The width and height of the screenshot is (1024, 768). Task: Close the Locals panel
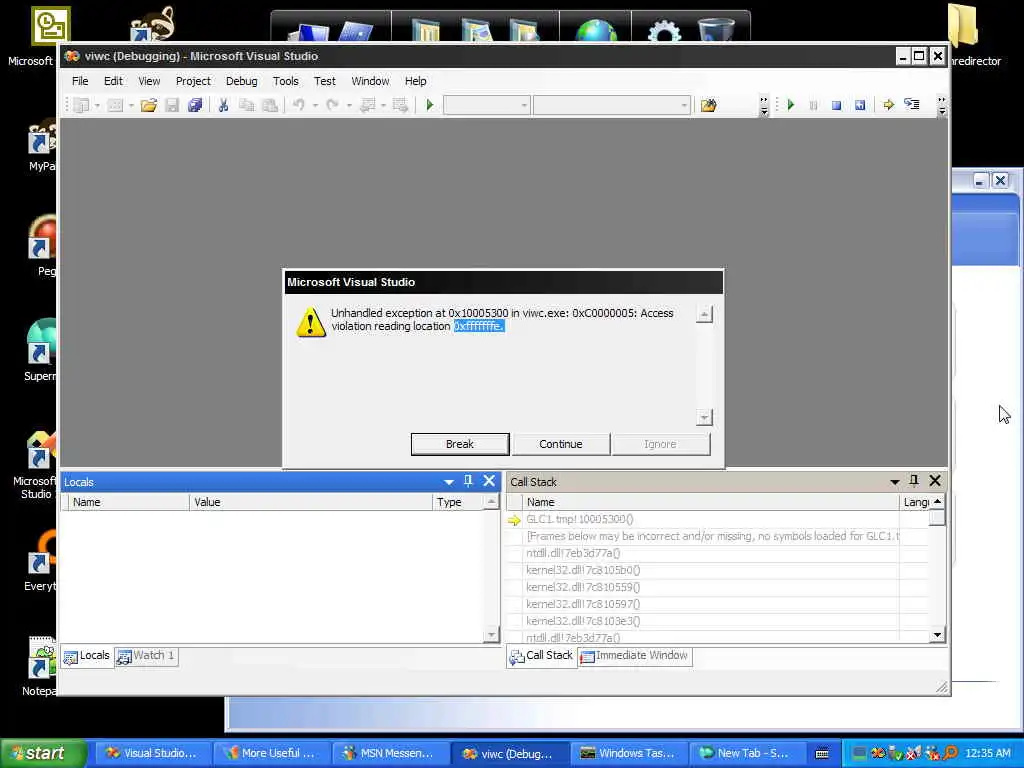(489, 481)
